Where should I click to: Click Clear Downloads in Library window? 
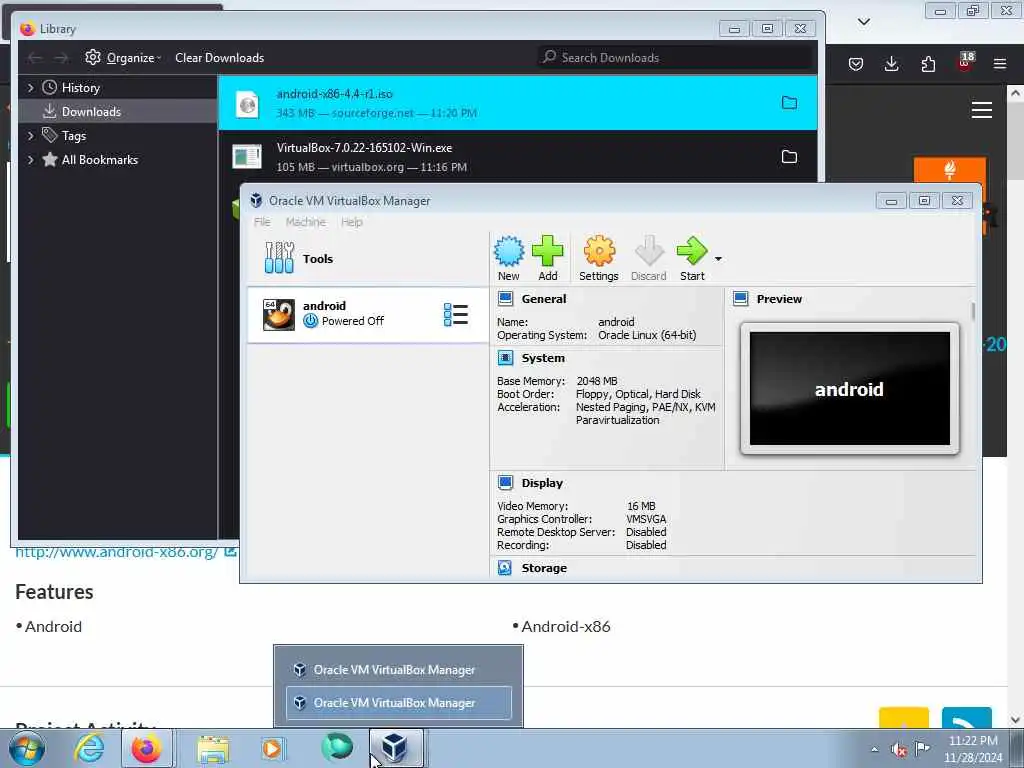click(219, 57)
